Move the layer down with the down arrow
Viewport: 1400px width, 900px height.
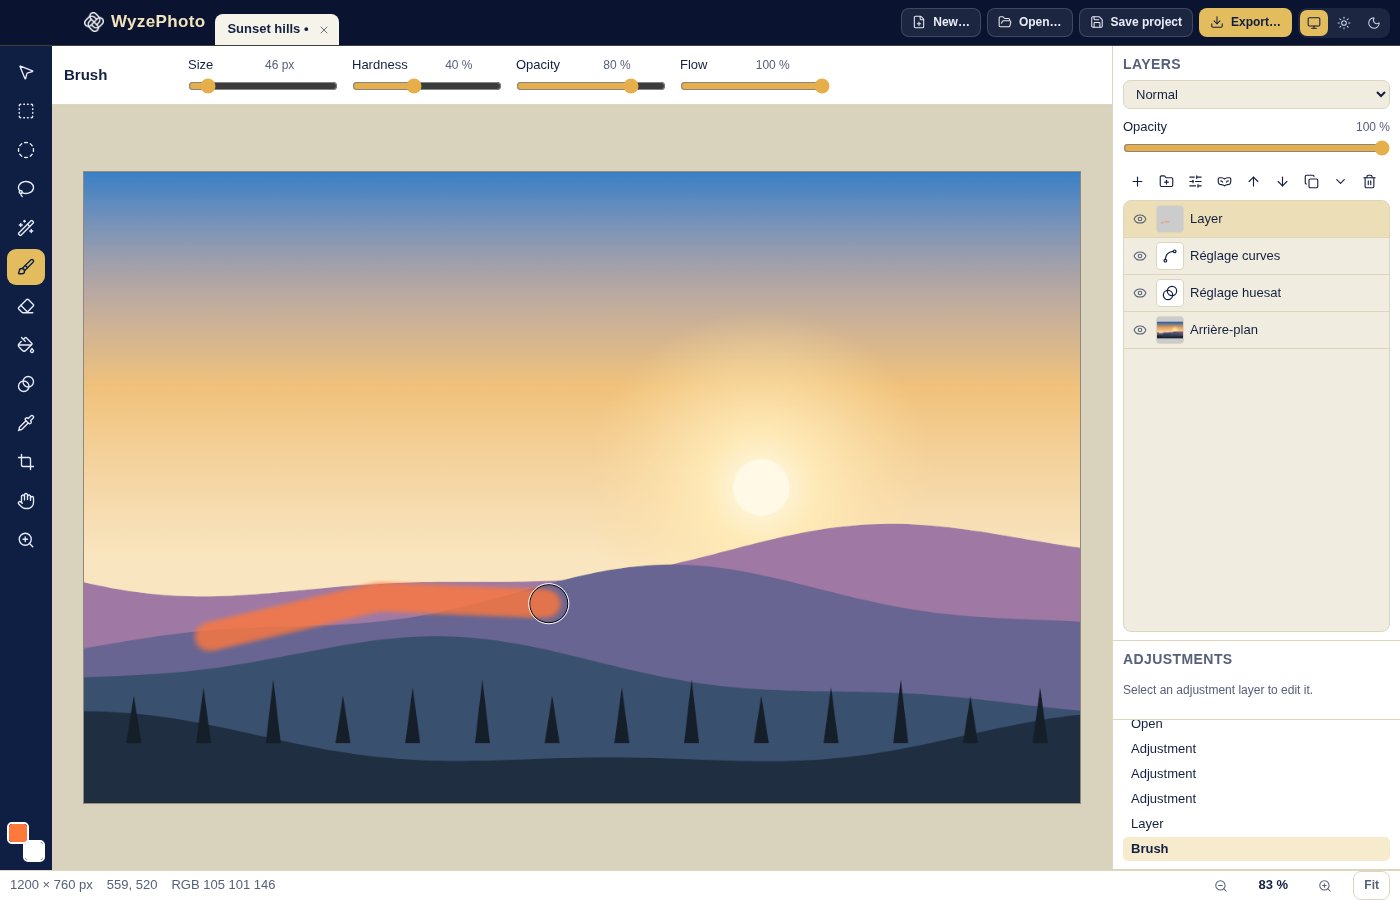pos(1282,181)
